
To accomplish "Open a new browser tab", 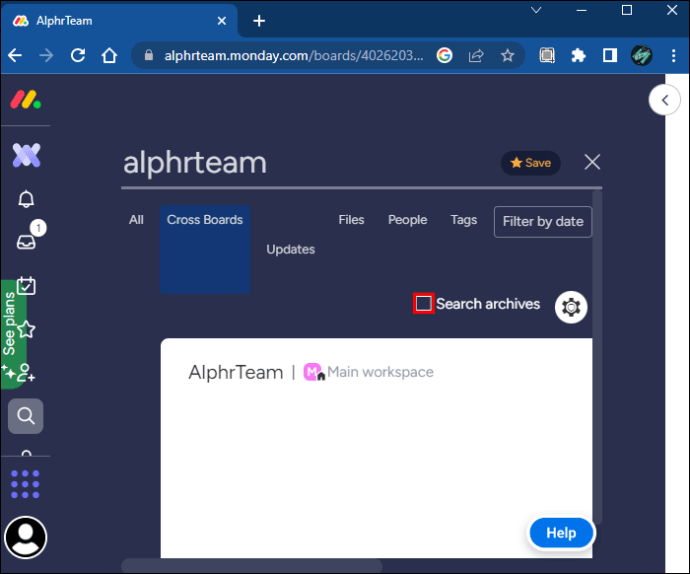I will (x=259, y=21).
